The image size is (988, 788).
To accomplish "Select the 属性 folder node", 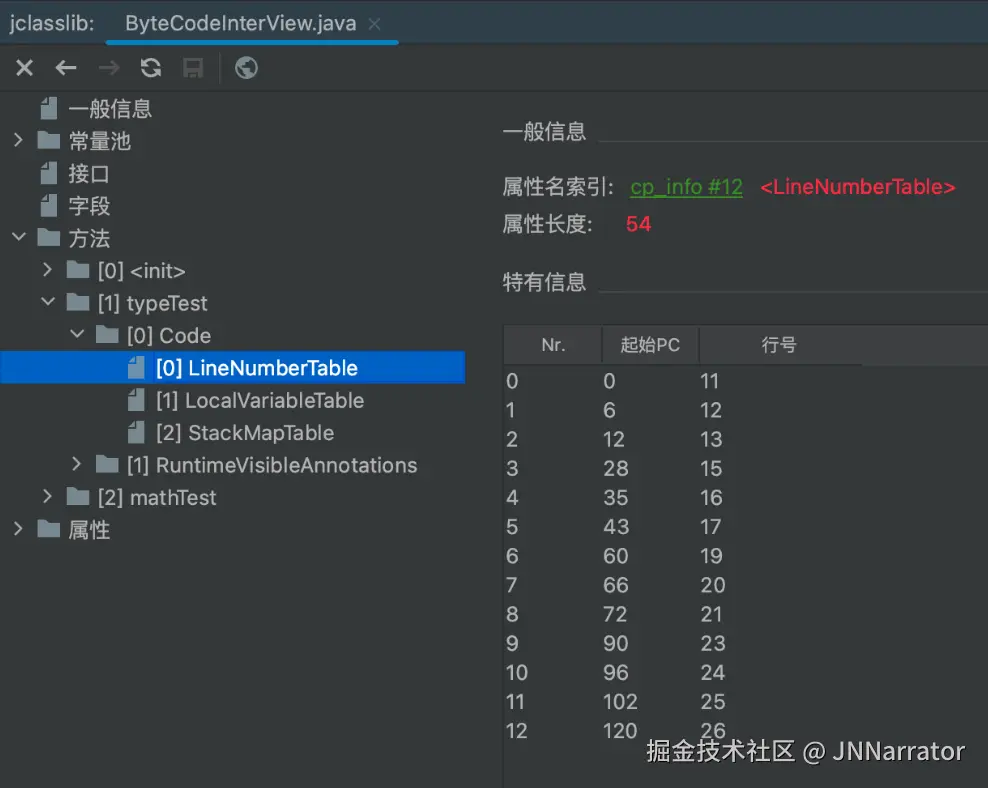I will [x=89, y=530].
